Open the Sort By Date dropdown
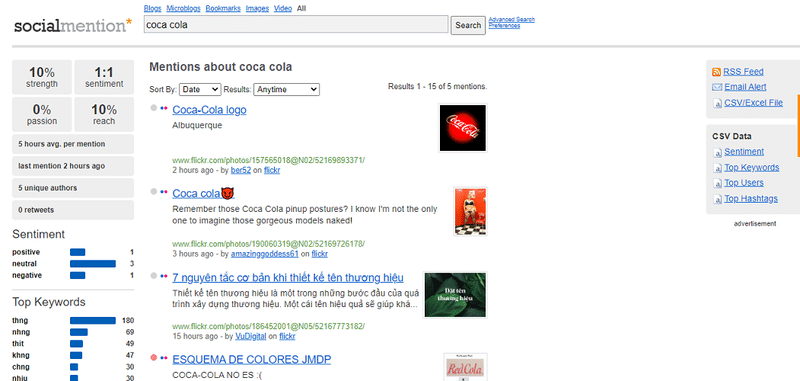 (199, 89)
